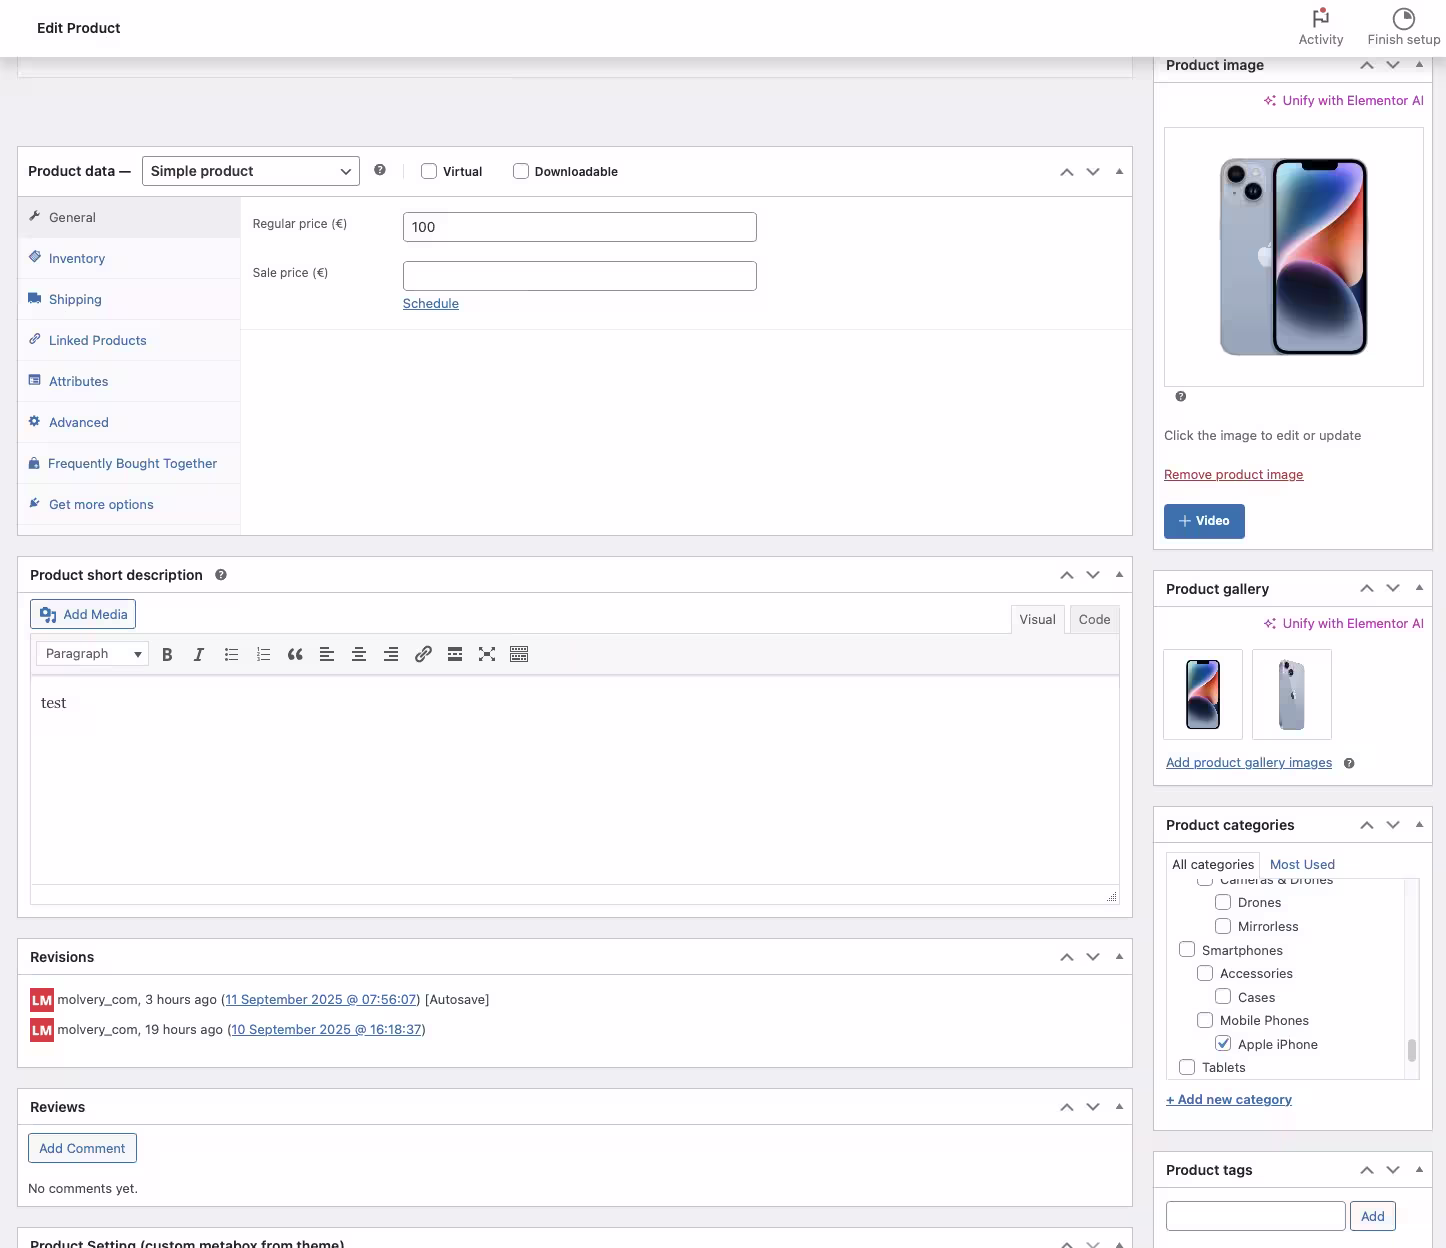
Task: Toggle bold formatting in short description
Action: click(x=167, y=654)
